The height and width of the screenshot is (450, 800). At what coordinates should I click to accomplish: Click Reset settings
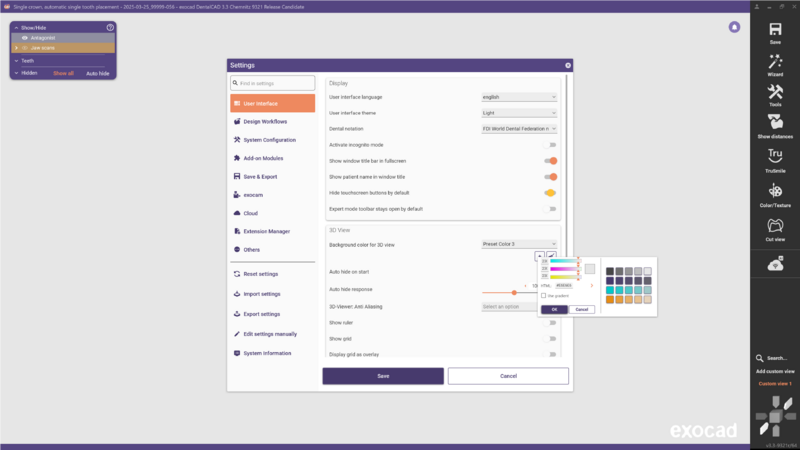261,274
